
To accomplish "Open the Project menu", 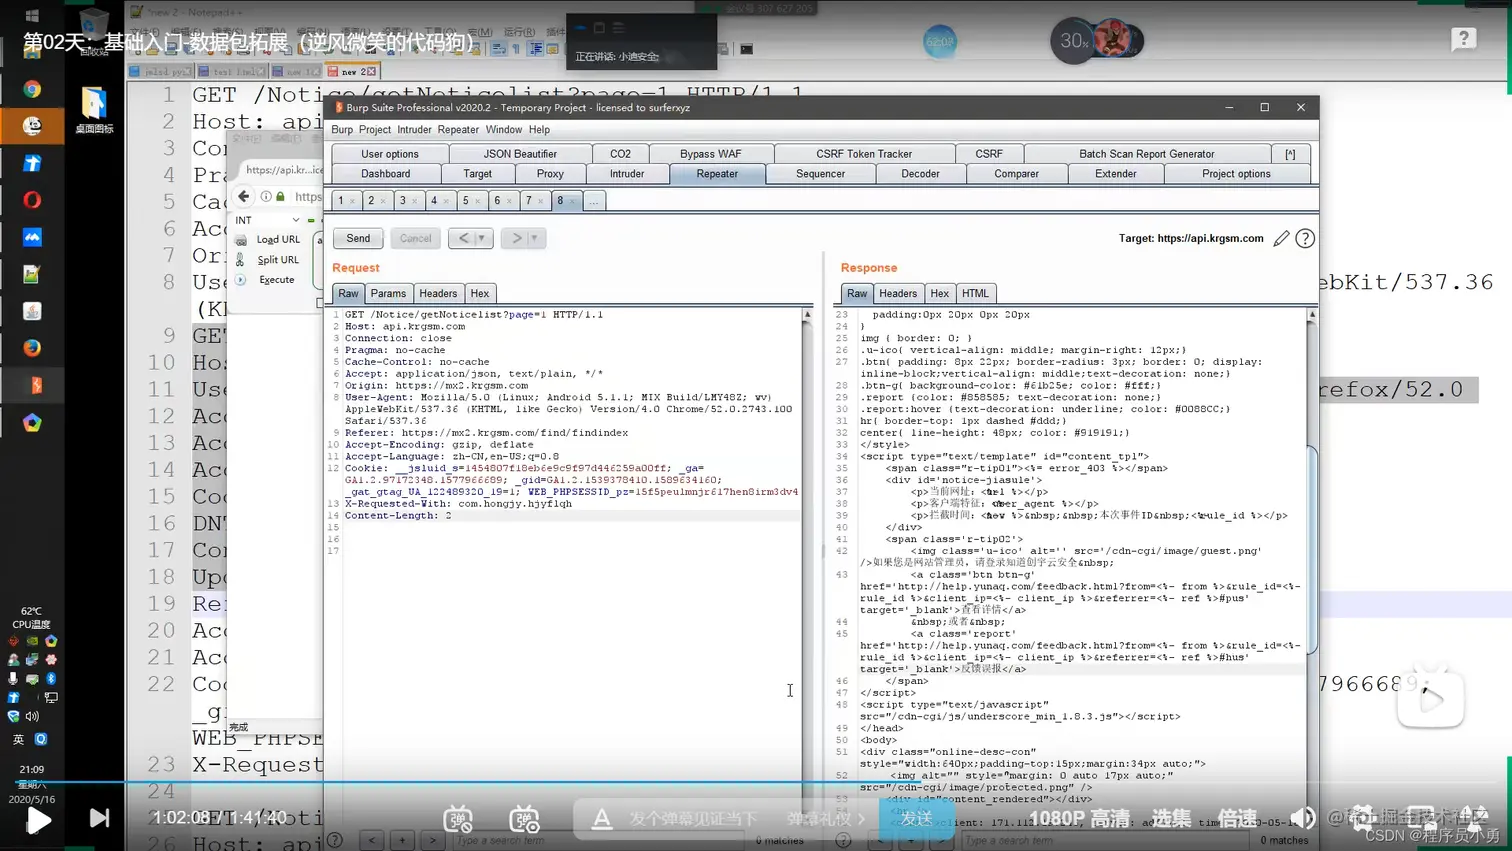I will pos(375,130).
